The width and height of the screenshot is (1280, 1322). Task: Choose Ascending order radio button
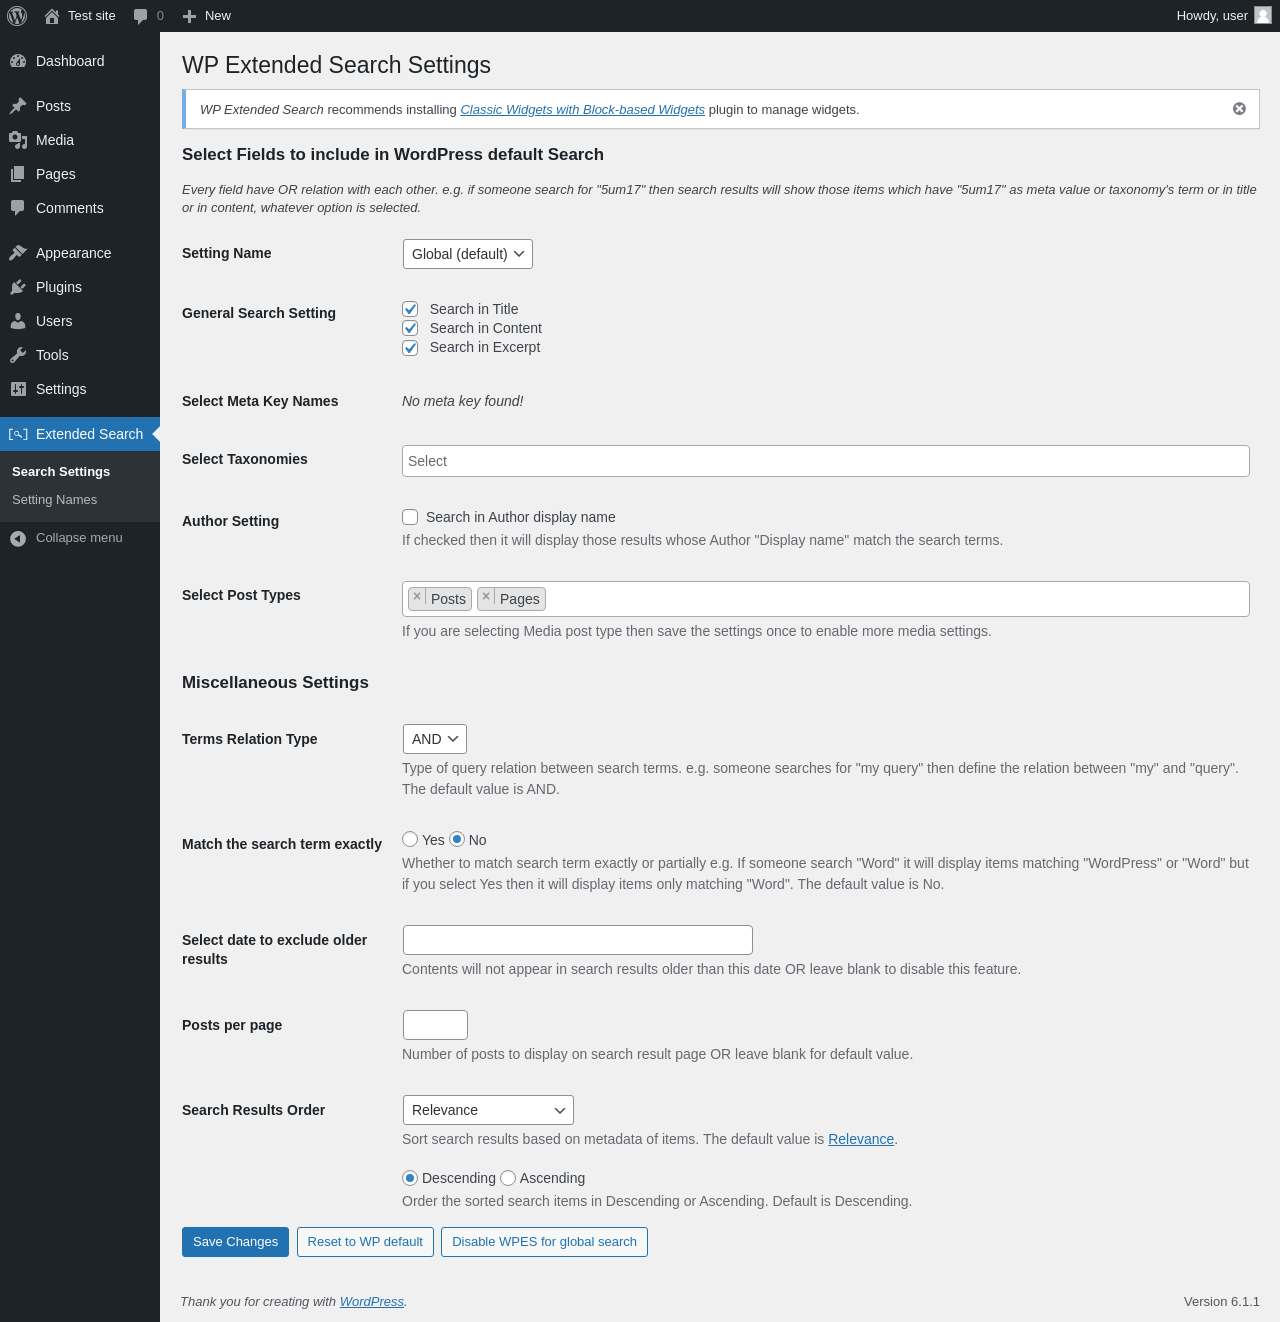[508, 1178]
